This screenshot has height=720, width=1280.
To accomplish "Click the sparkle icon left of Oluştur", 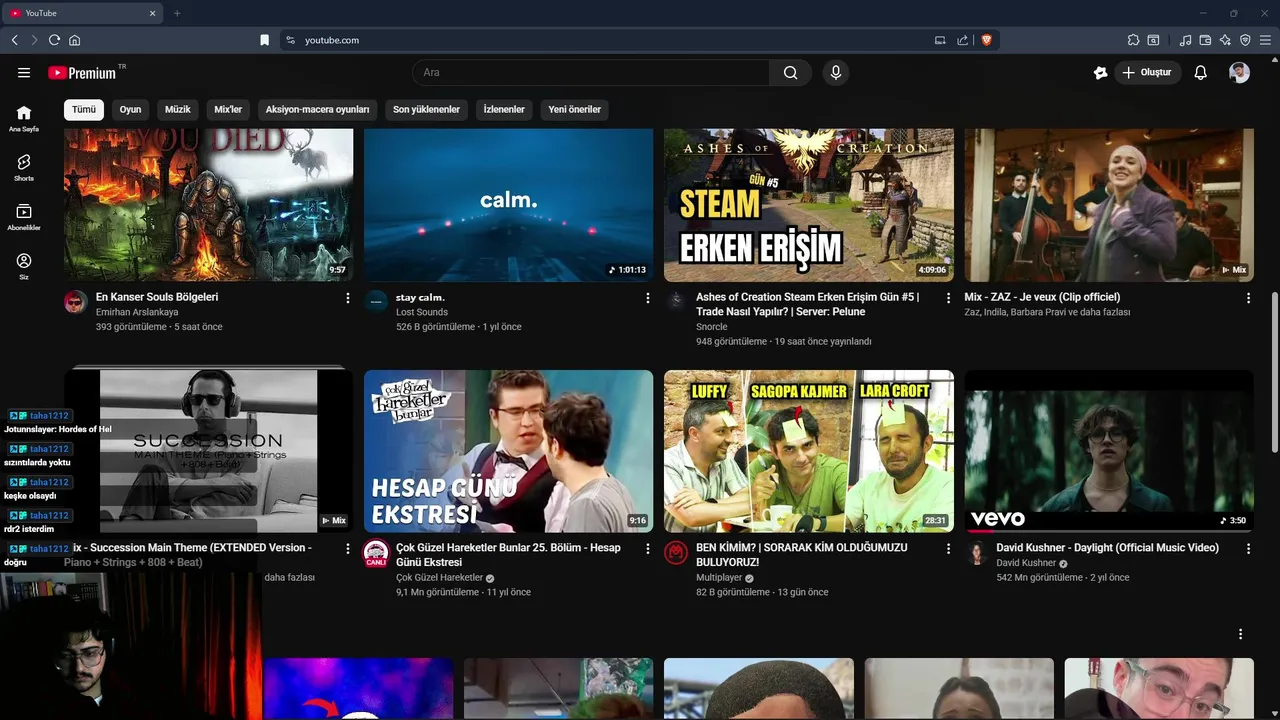I will (1101, 72).
